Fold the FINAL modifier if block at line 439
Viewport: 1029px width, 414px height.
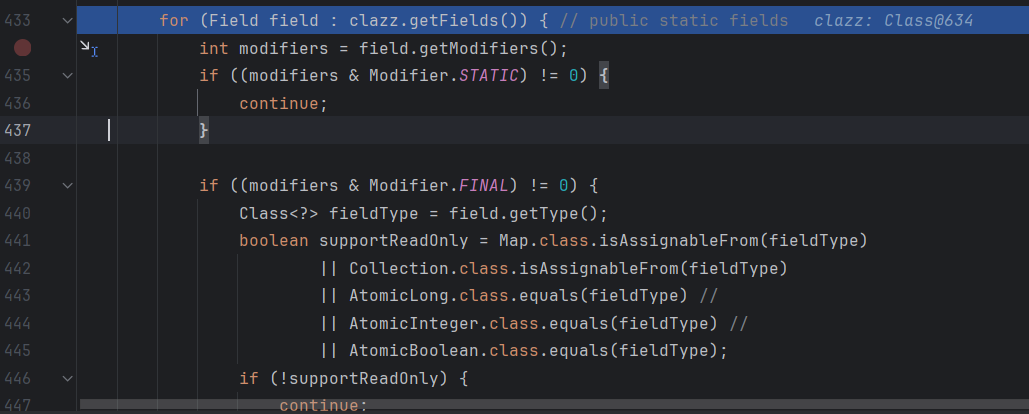[x=67, y=185]
